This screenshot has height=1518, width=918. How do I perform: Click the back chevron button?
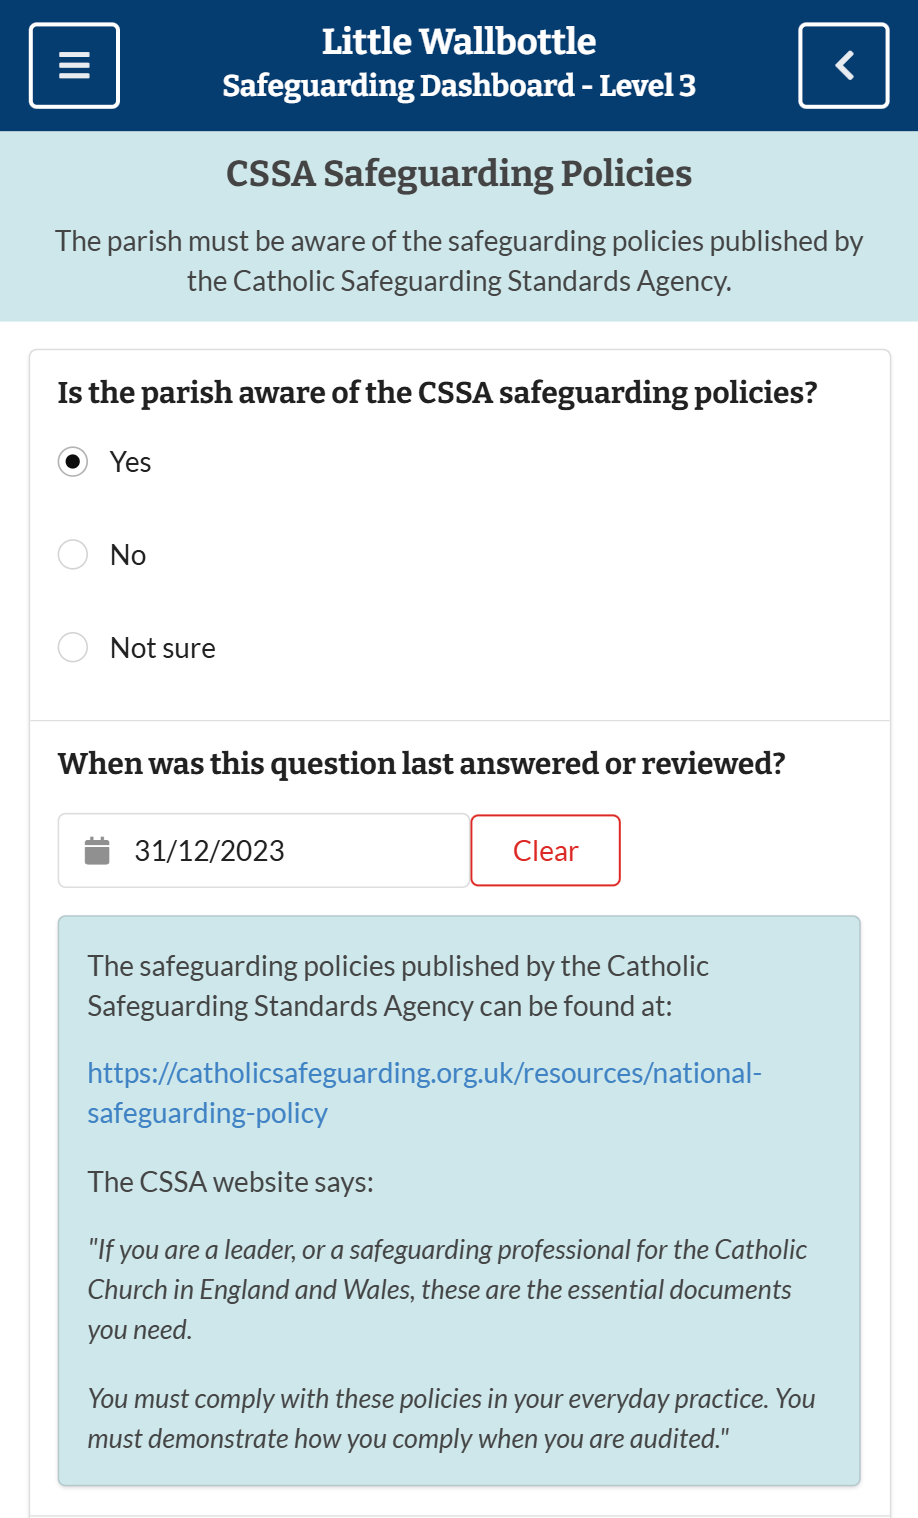point(843,66)
